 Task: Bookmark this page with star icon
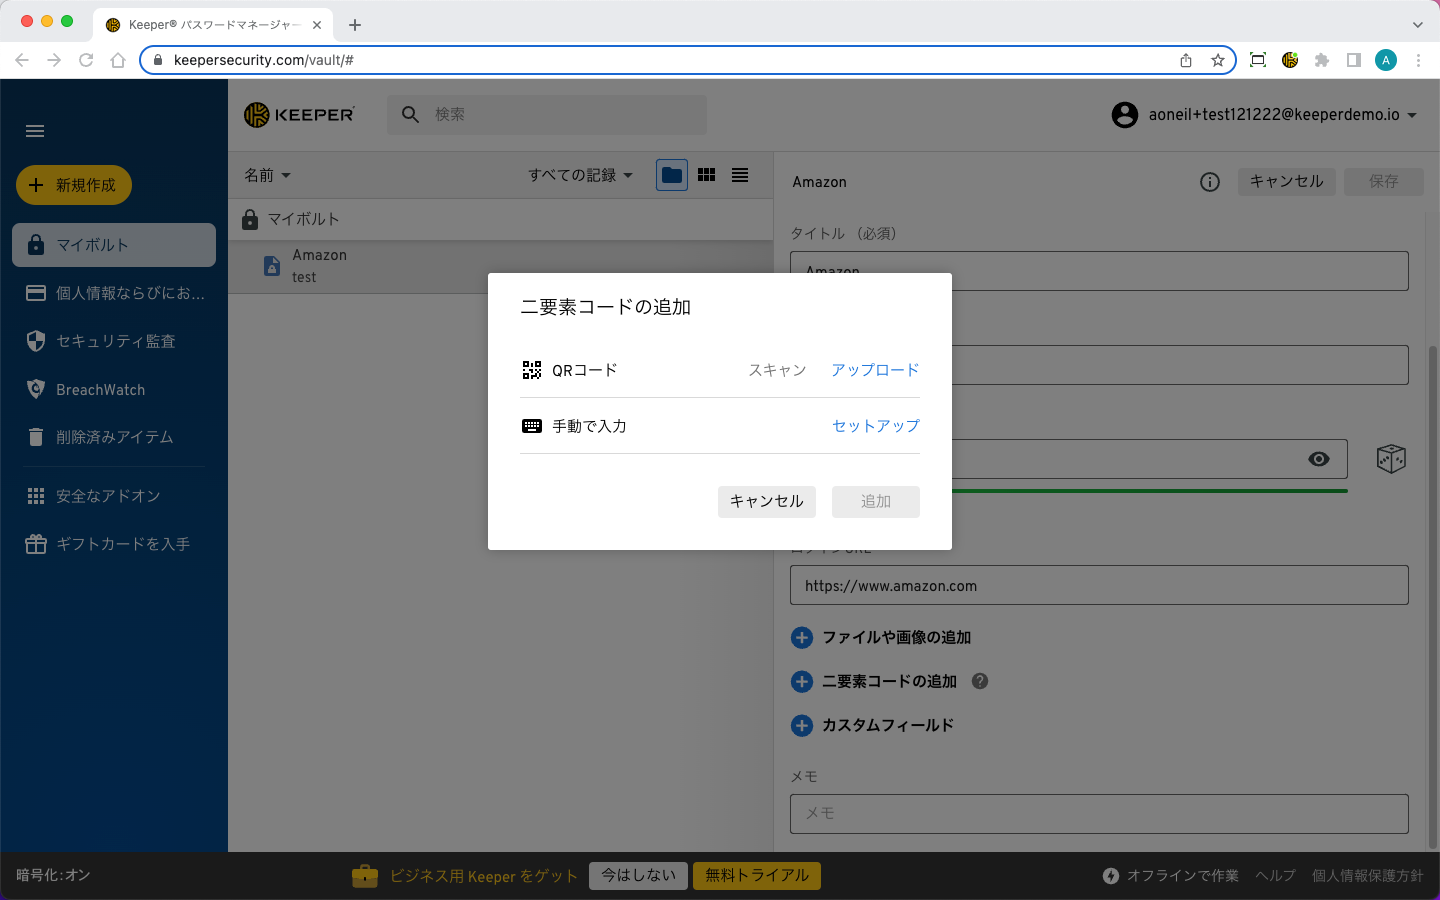tap(1218, 60)
